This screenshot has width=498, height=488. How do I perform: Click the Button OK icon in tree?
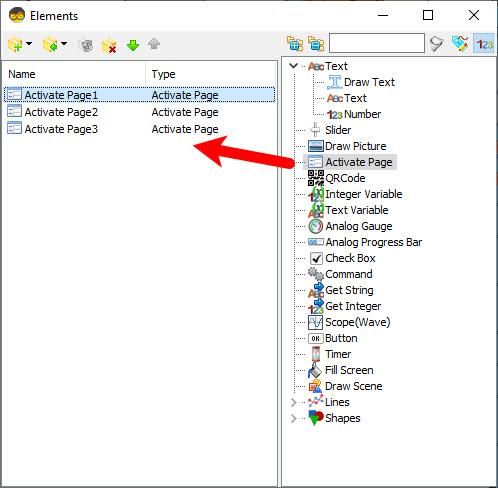click(x=315, y=338)
